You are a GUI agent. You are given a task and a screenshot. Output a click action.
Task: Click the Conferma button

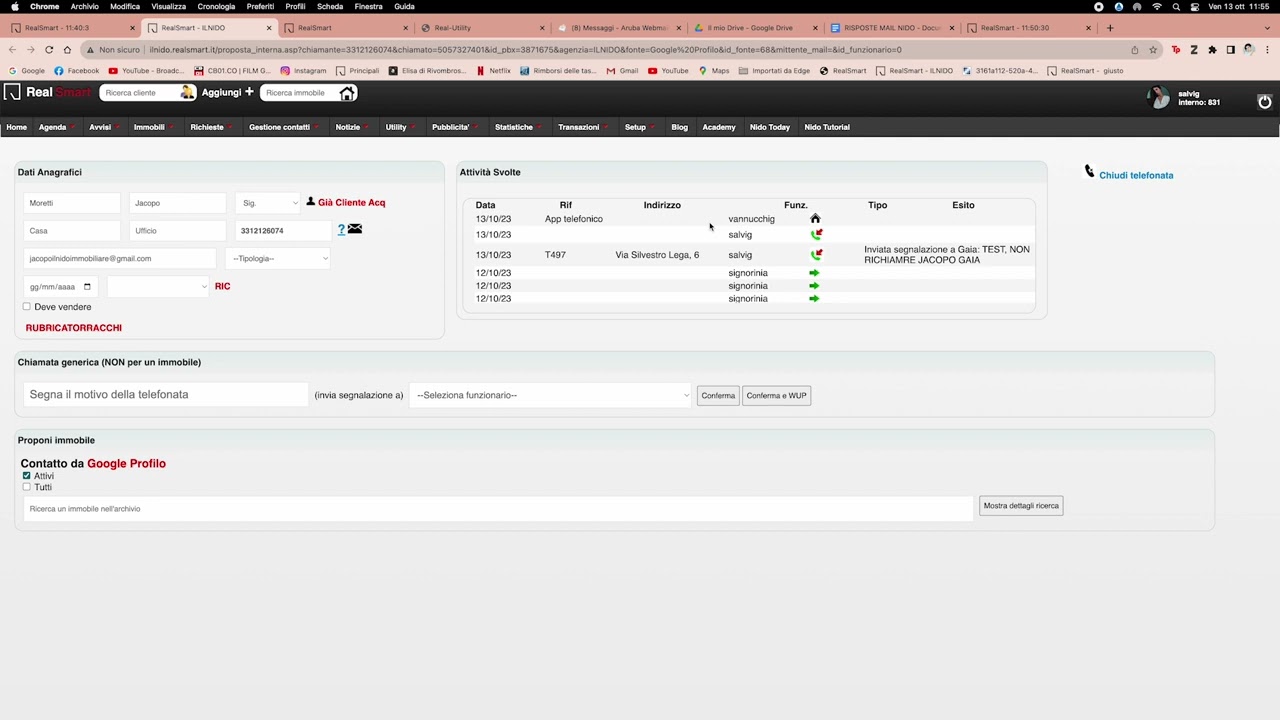pos(718,396)
